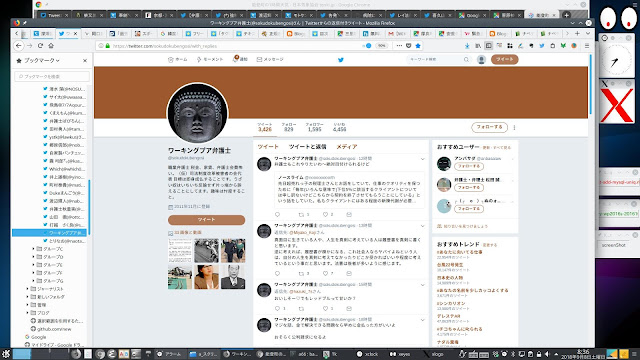This screenshot has height=360, width=640.
Task: Open Twitter 通知 notifications link
Action: 240,60
